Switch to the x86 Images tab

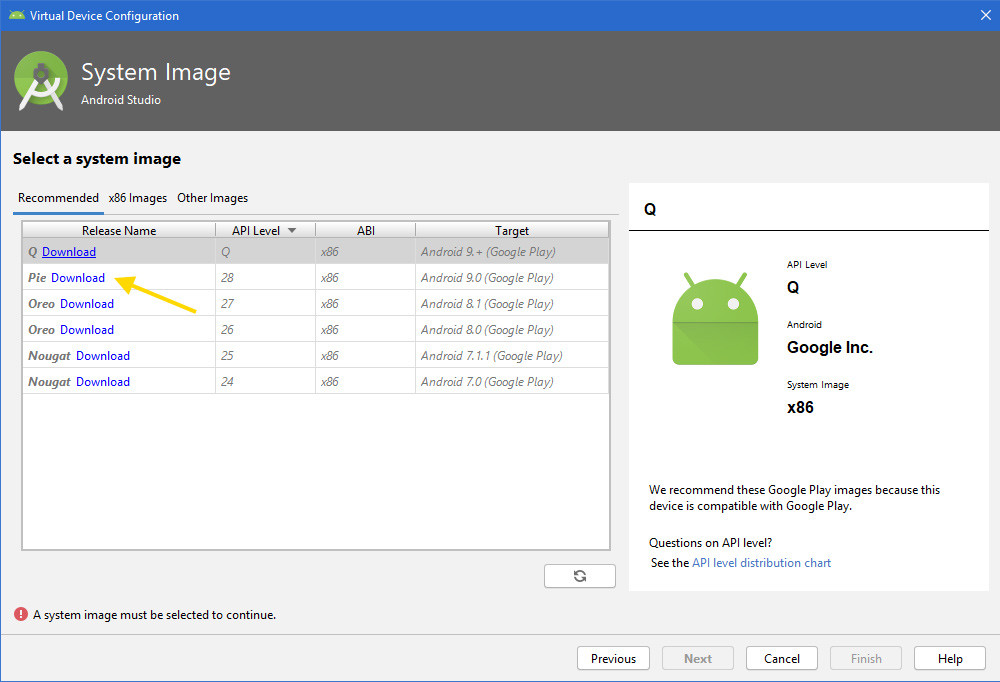coord(137,197)
